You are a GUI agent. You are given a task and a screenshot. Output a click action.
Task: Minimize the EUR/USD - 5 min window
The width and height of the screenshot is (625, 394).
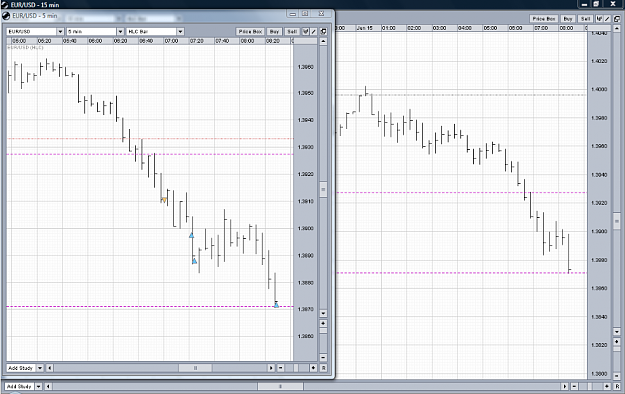coord(292,14)
